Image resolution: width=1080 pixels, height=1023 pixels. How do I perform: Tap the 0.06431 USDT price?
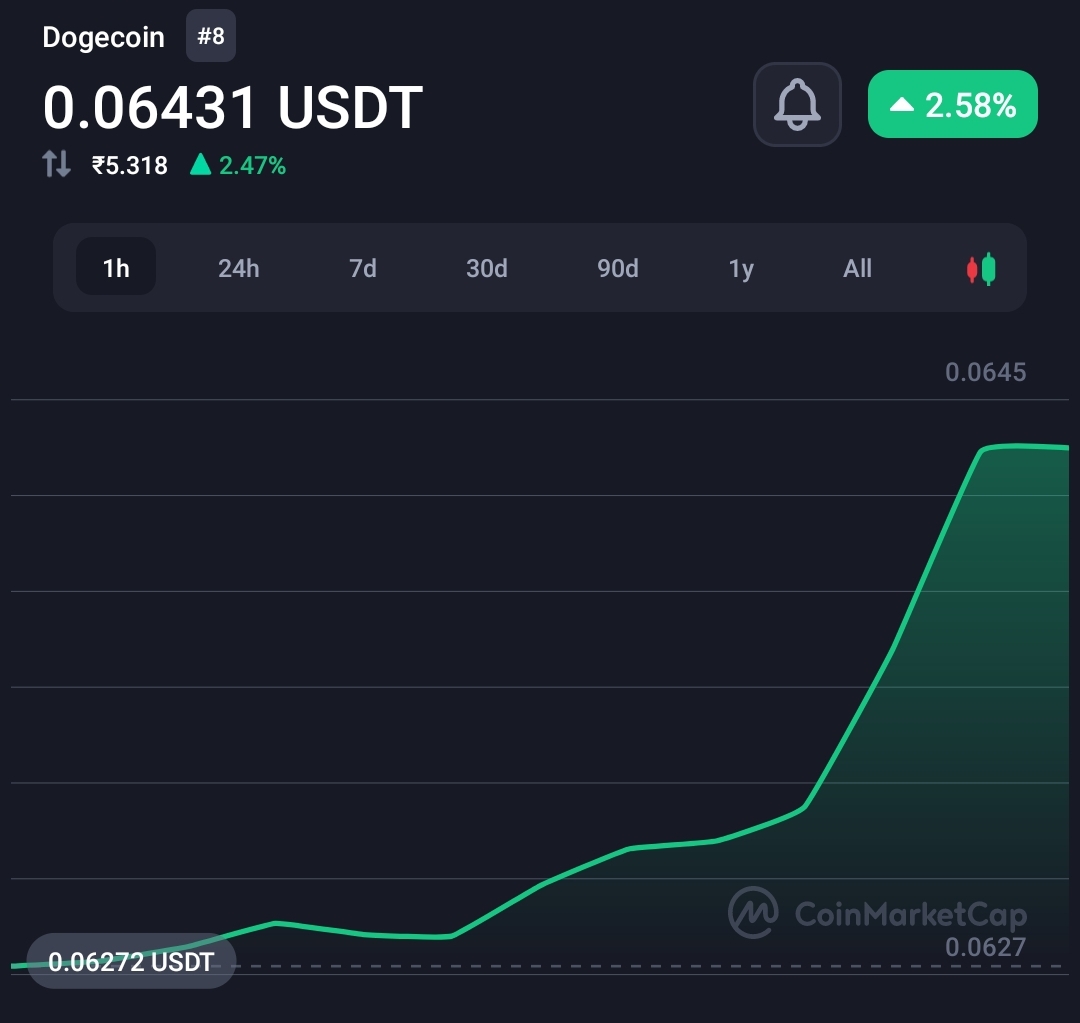(233, 107)
